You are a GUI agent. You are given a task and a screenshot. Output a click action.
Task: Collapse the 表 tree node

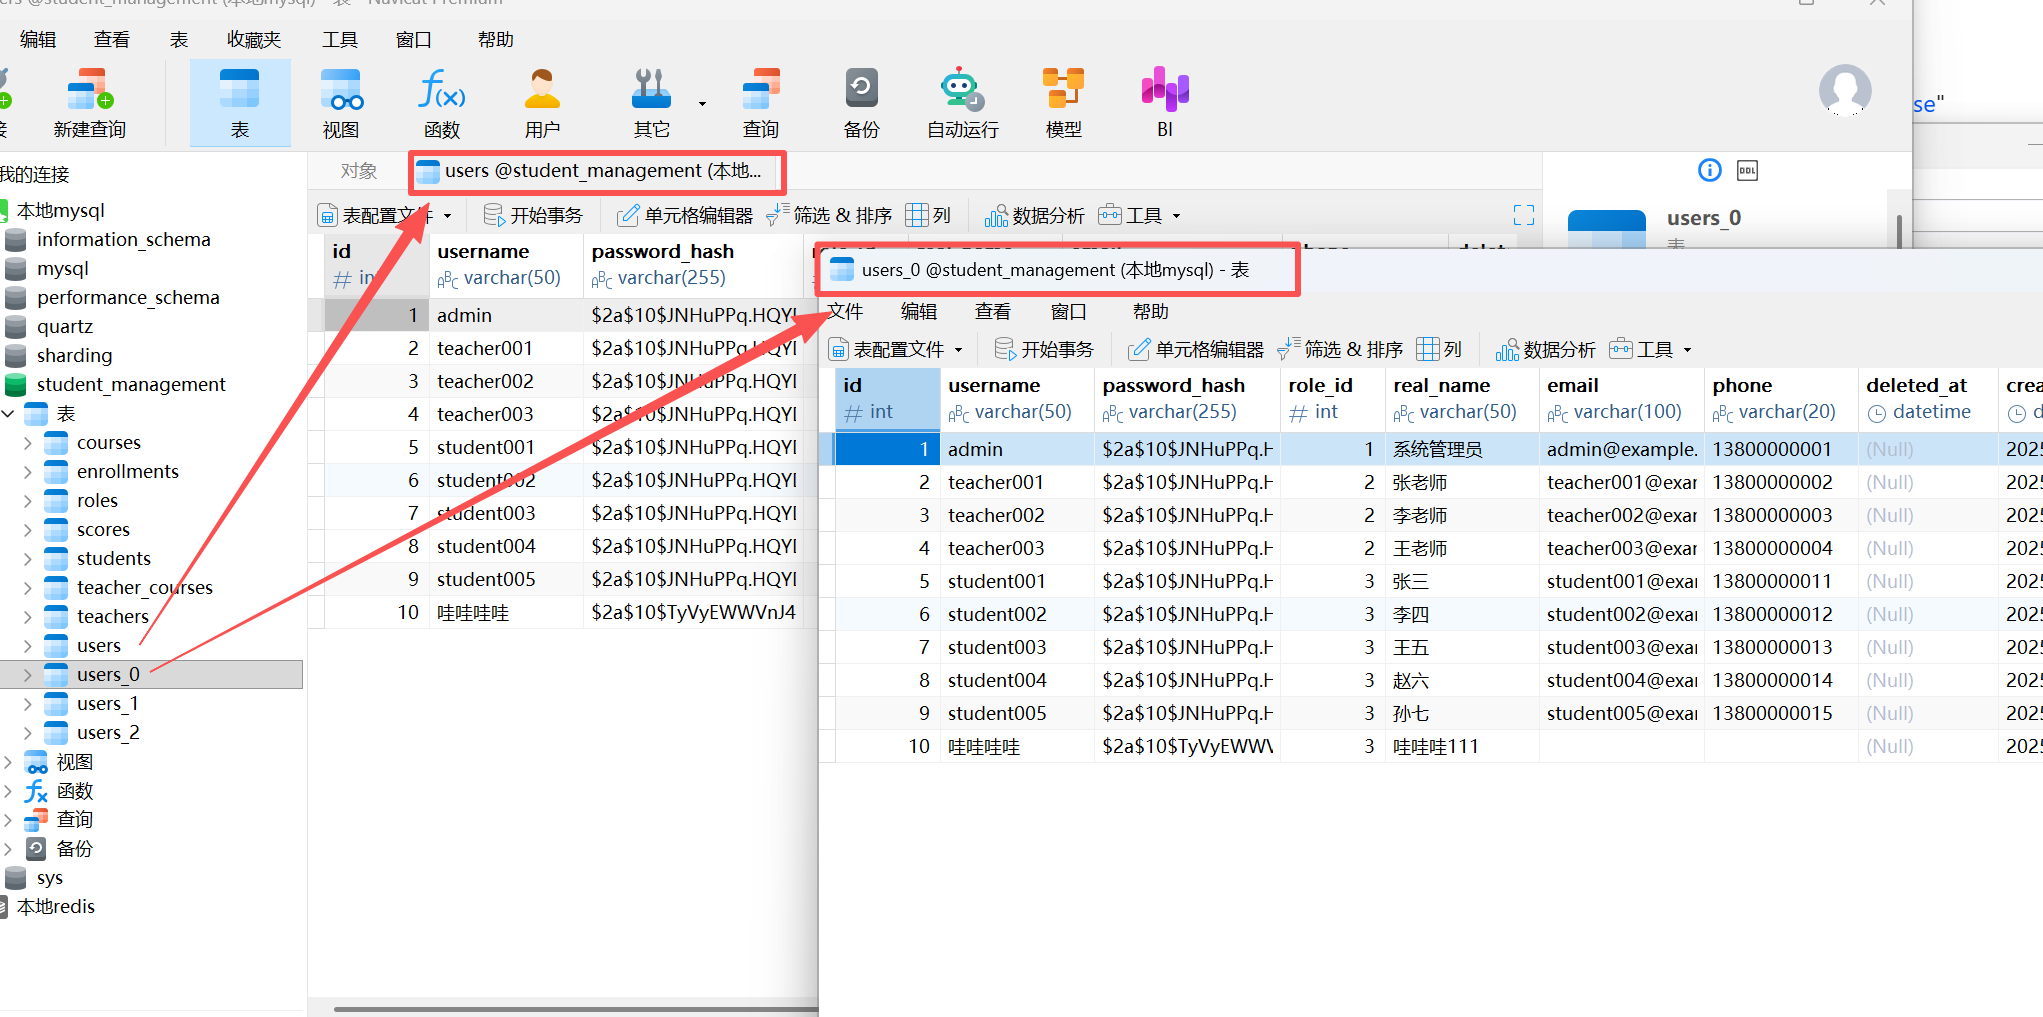click(9, 413)
